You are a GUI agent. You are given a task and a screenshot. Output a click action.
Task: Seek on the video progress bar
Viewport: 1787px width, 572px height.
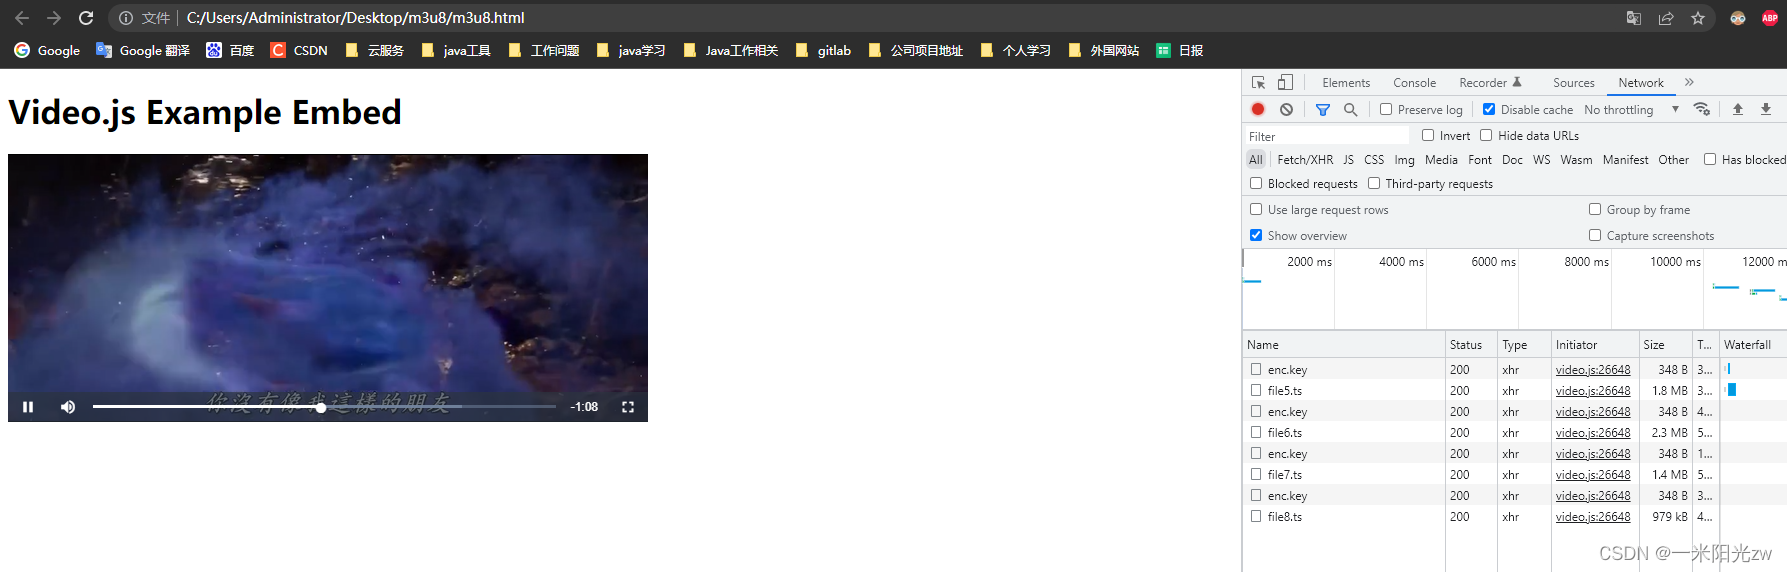(324, 407)
